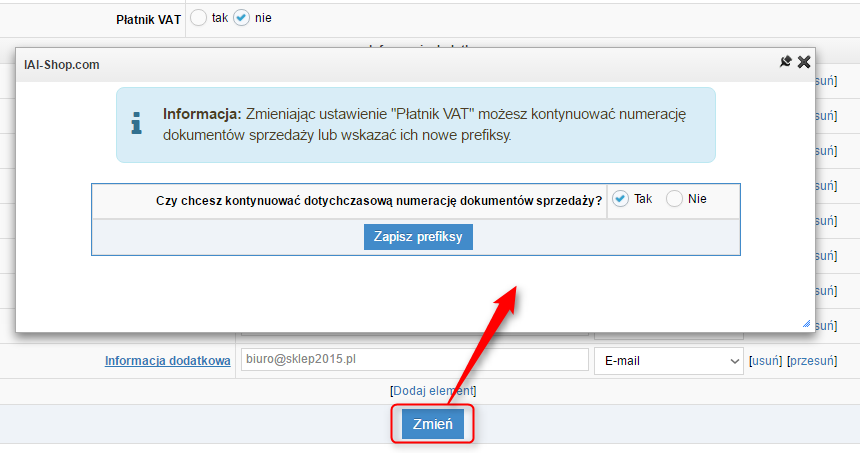Open the Informacja dodatkowa link

pos(168,361)
